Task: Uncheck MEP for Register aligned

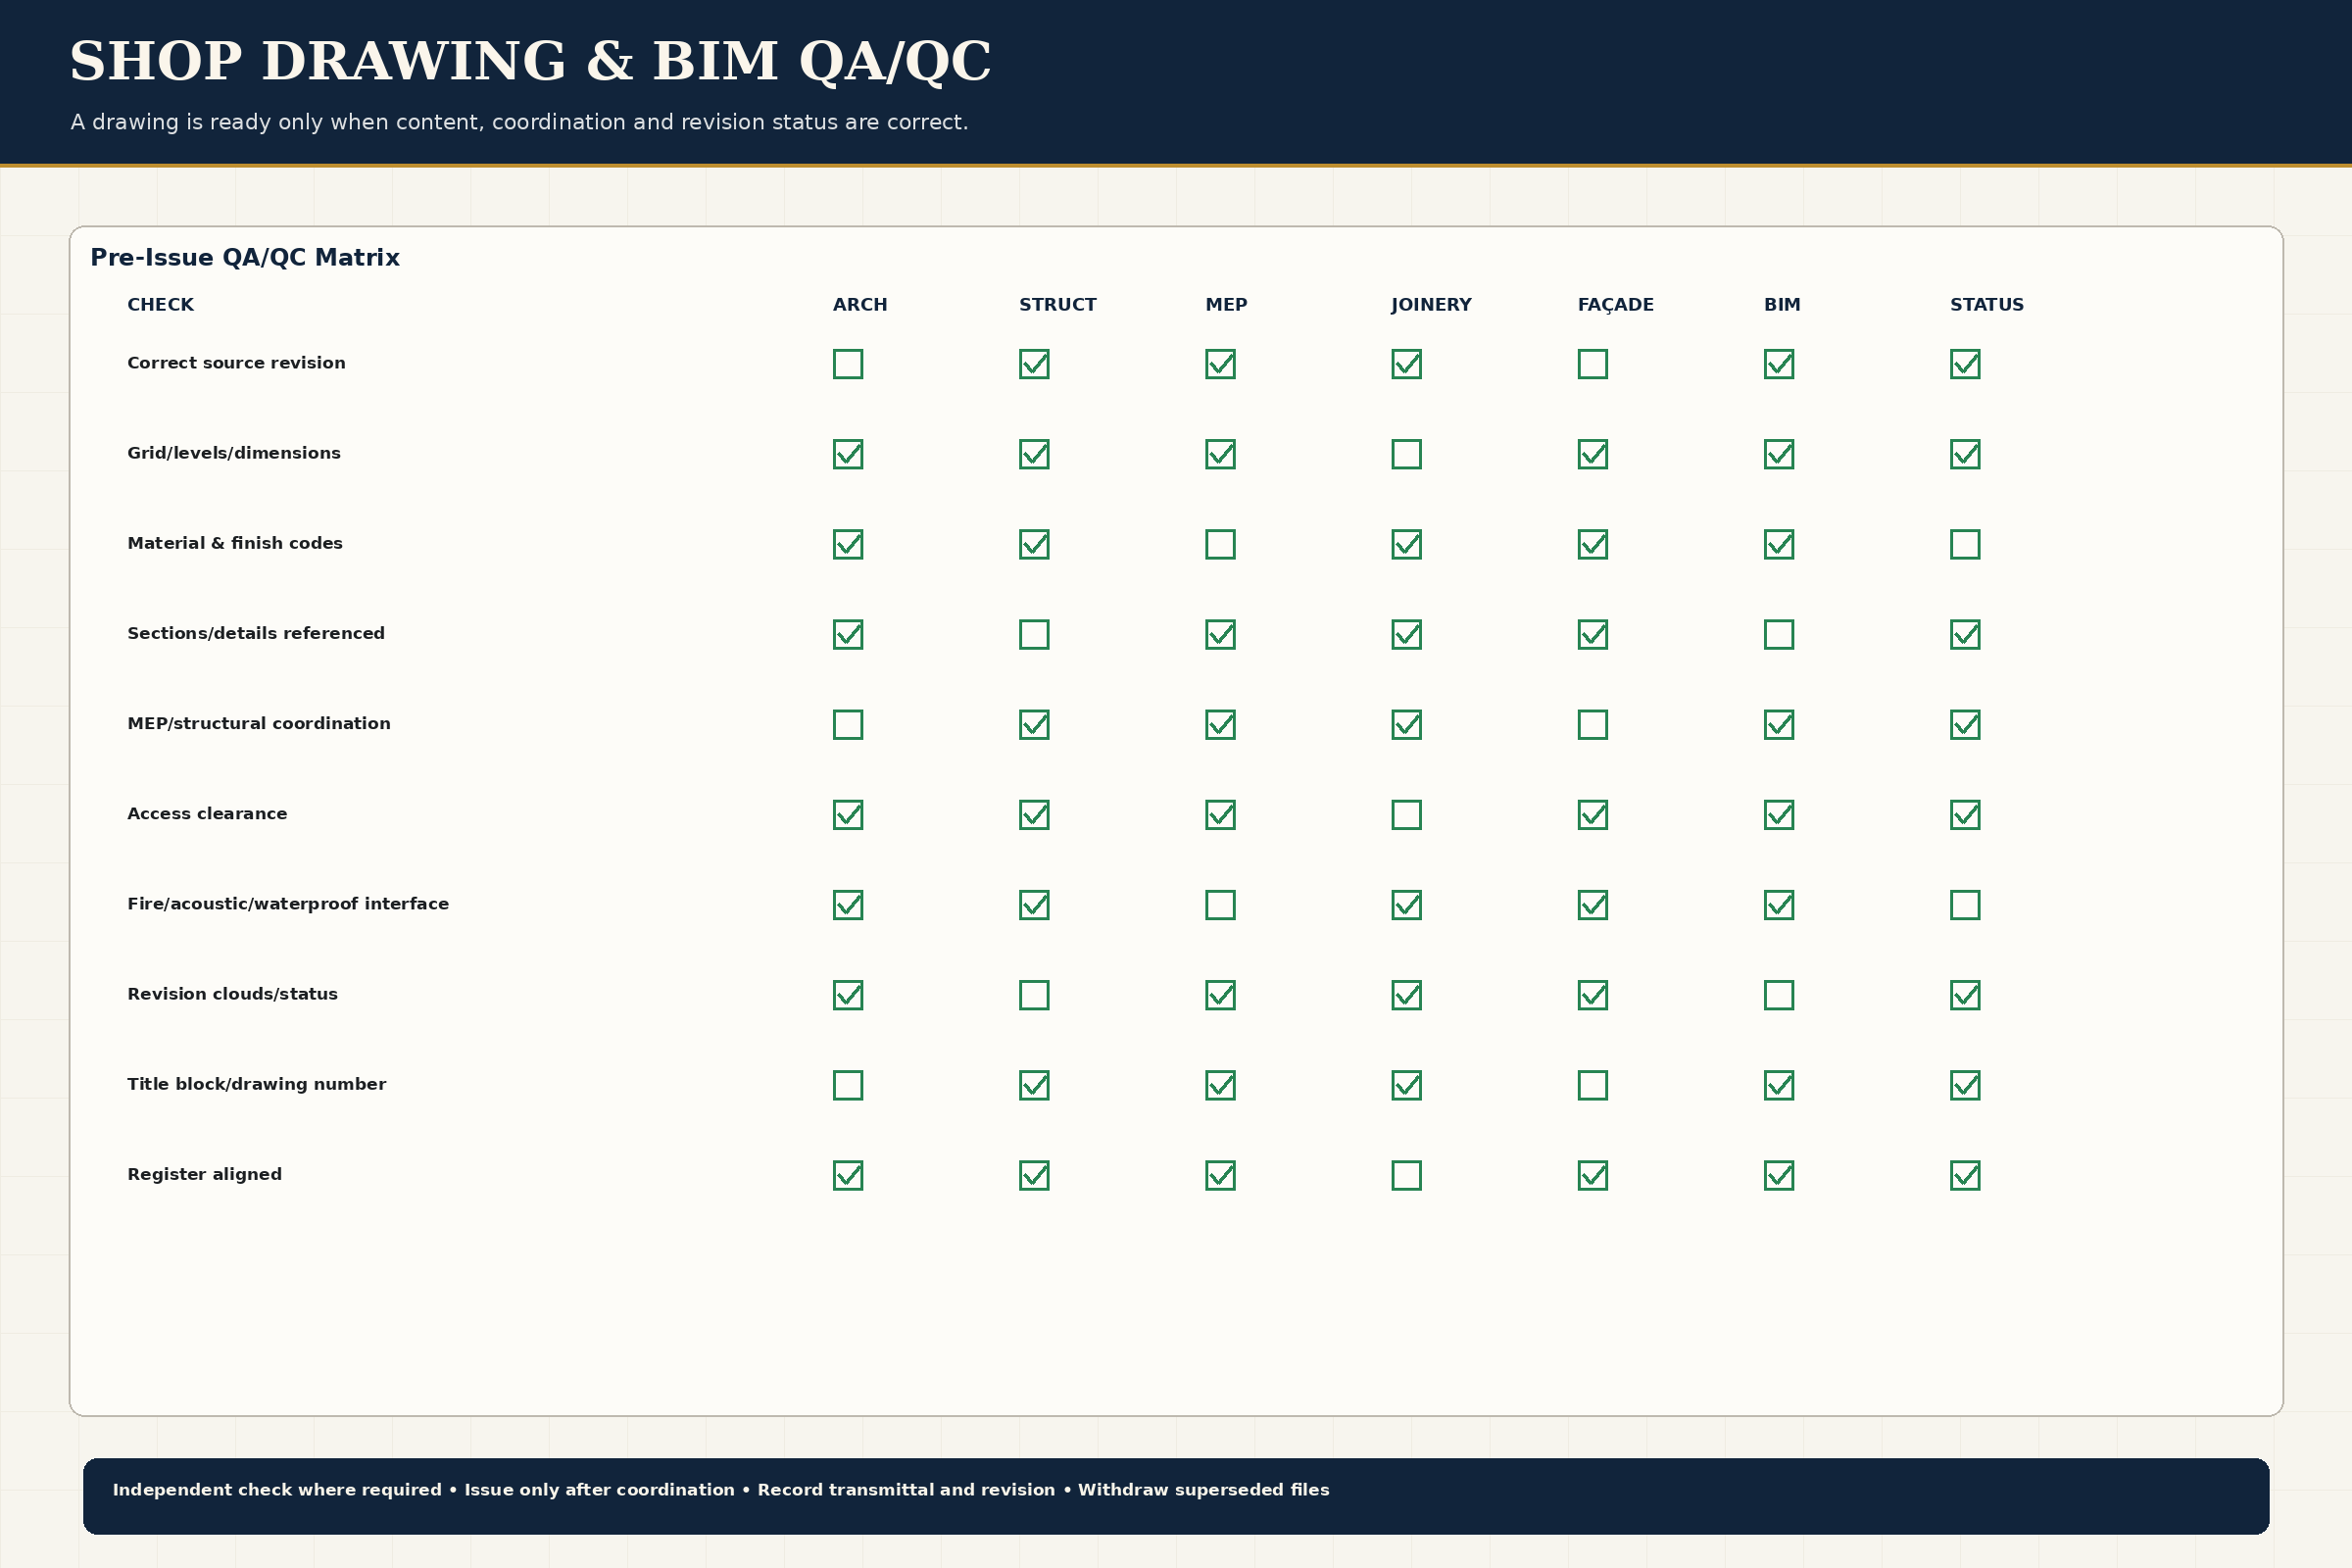Action: [1220, 1175]
